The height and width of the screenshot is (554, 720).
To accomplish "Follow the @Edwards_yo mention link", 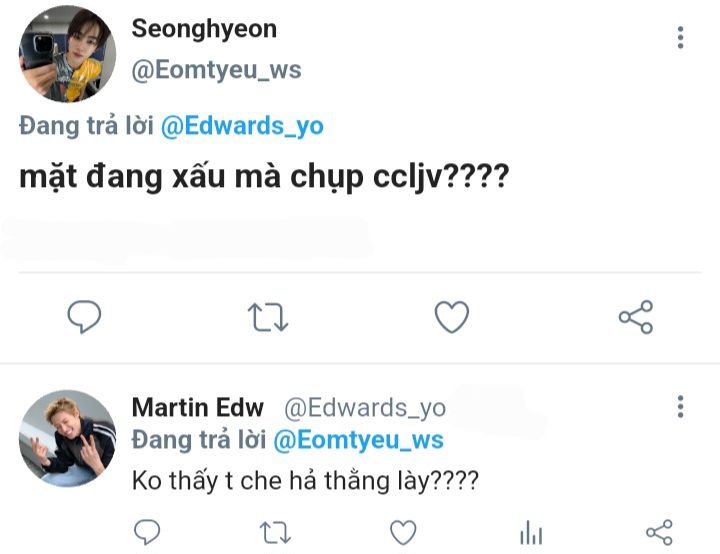I will (242, 126).
